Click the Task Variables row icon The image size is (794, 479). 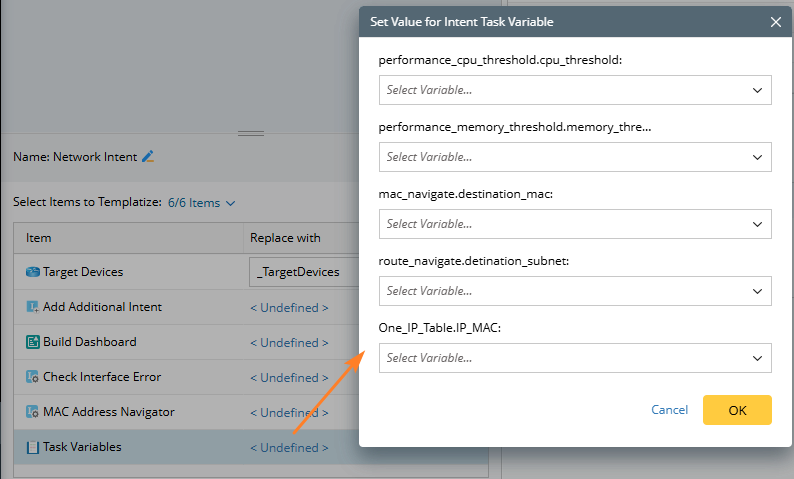pos(32,447)
